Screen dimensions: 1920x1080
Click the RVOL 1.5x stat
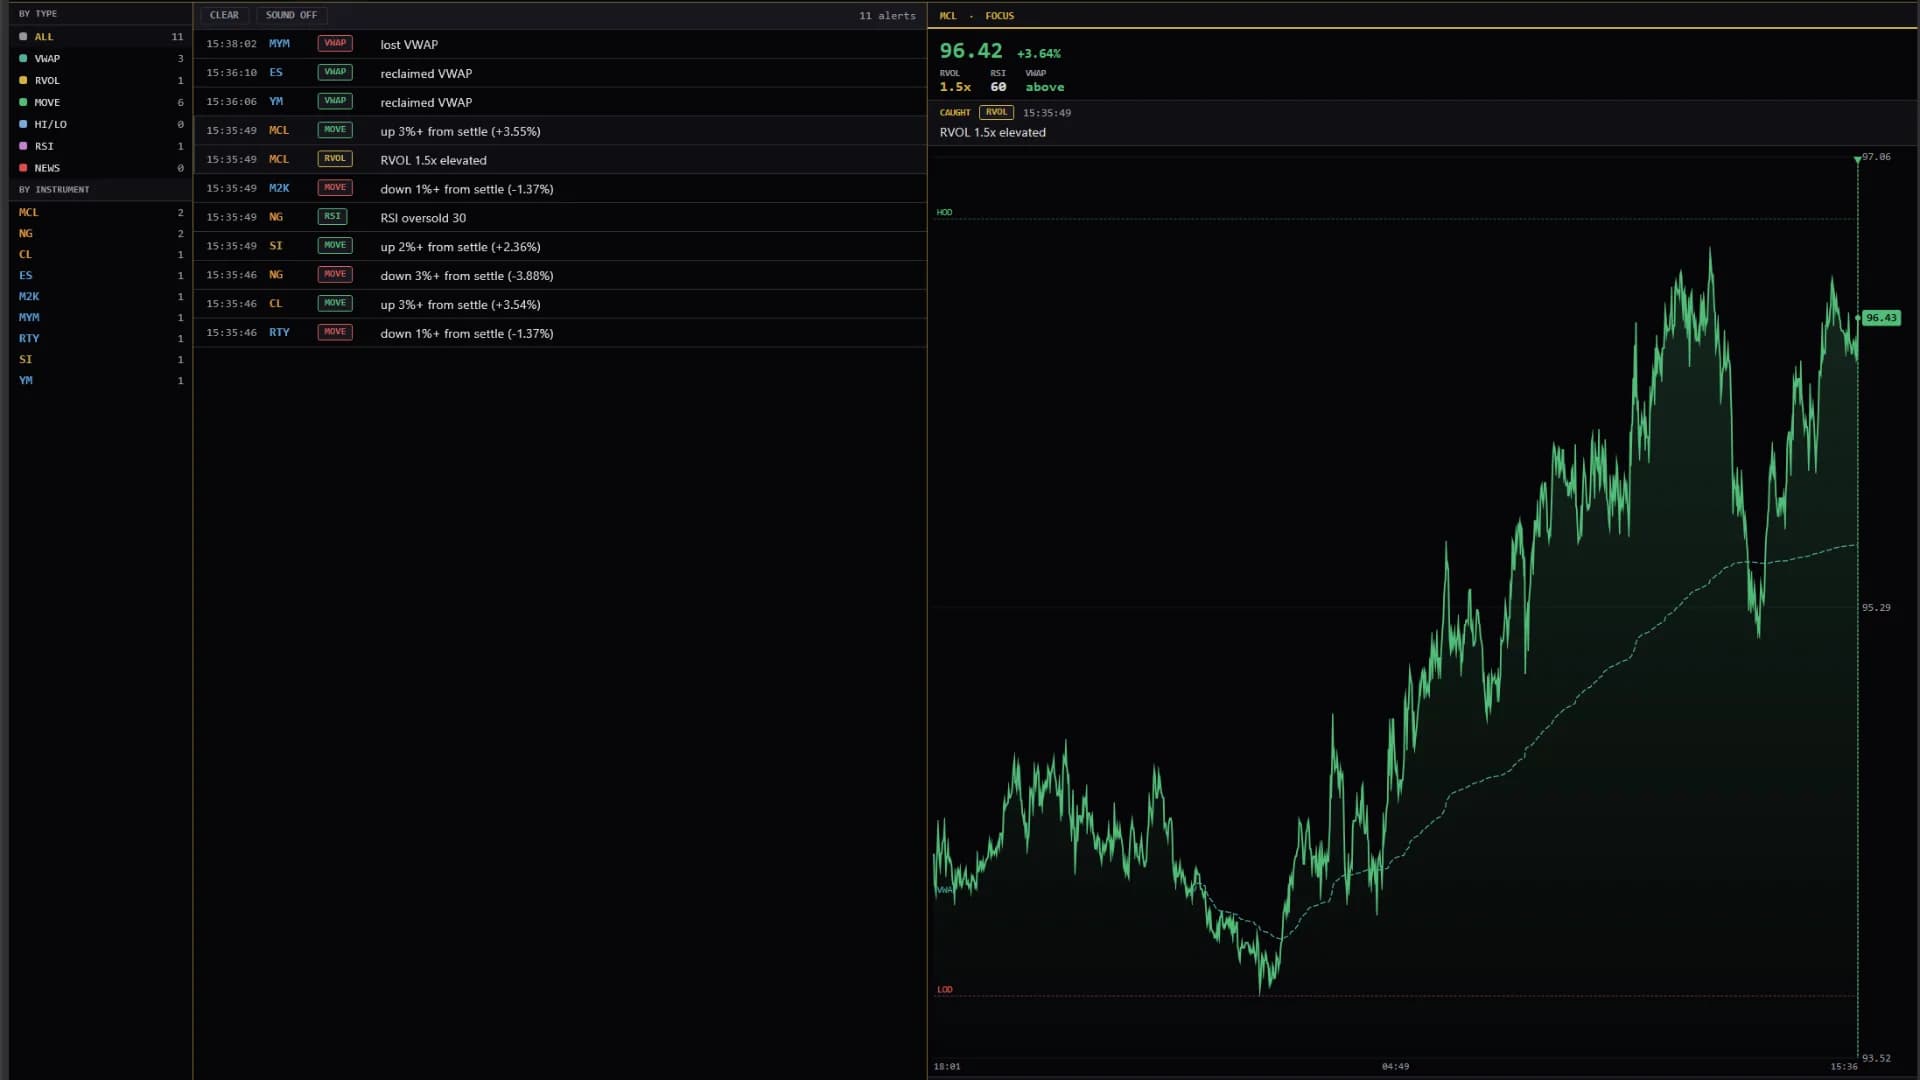click(x=955, y=81)
